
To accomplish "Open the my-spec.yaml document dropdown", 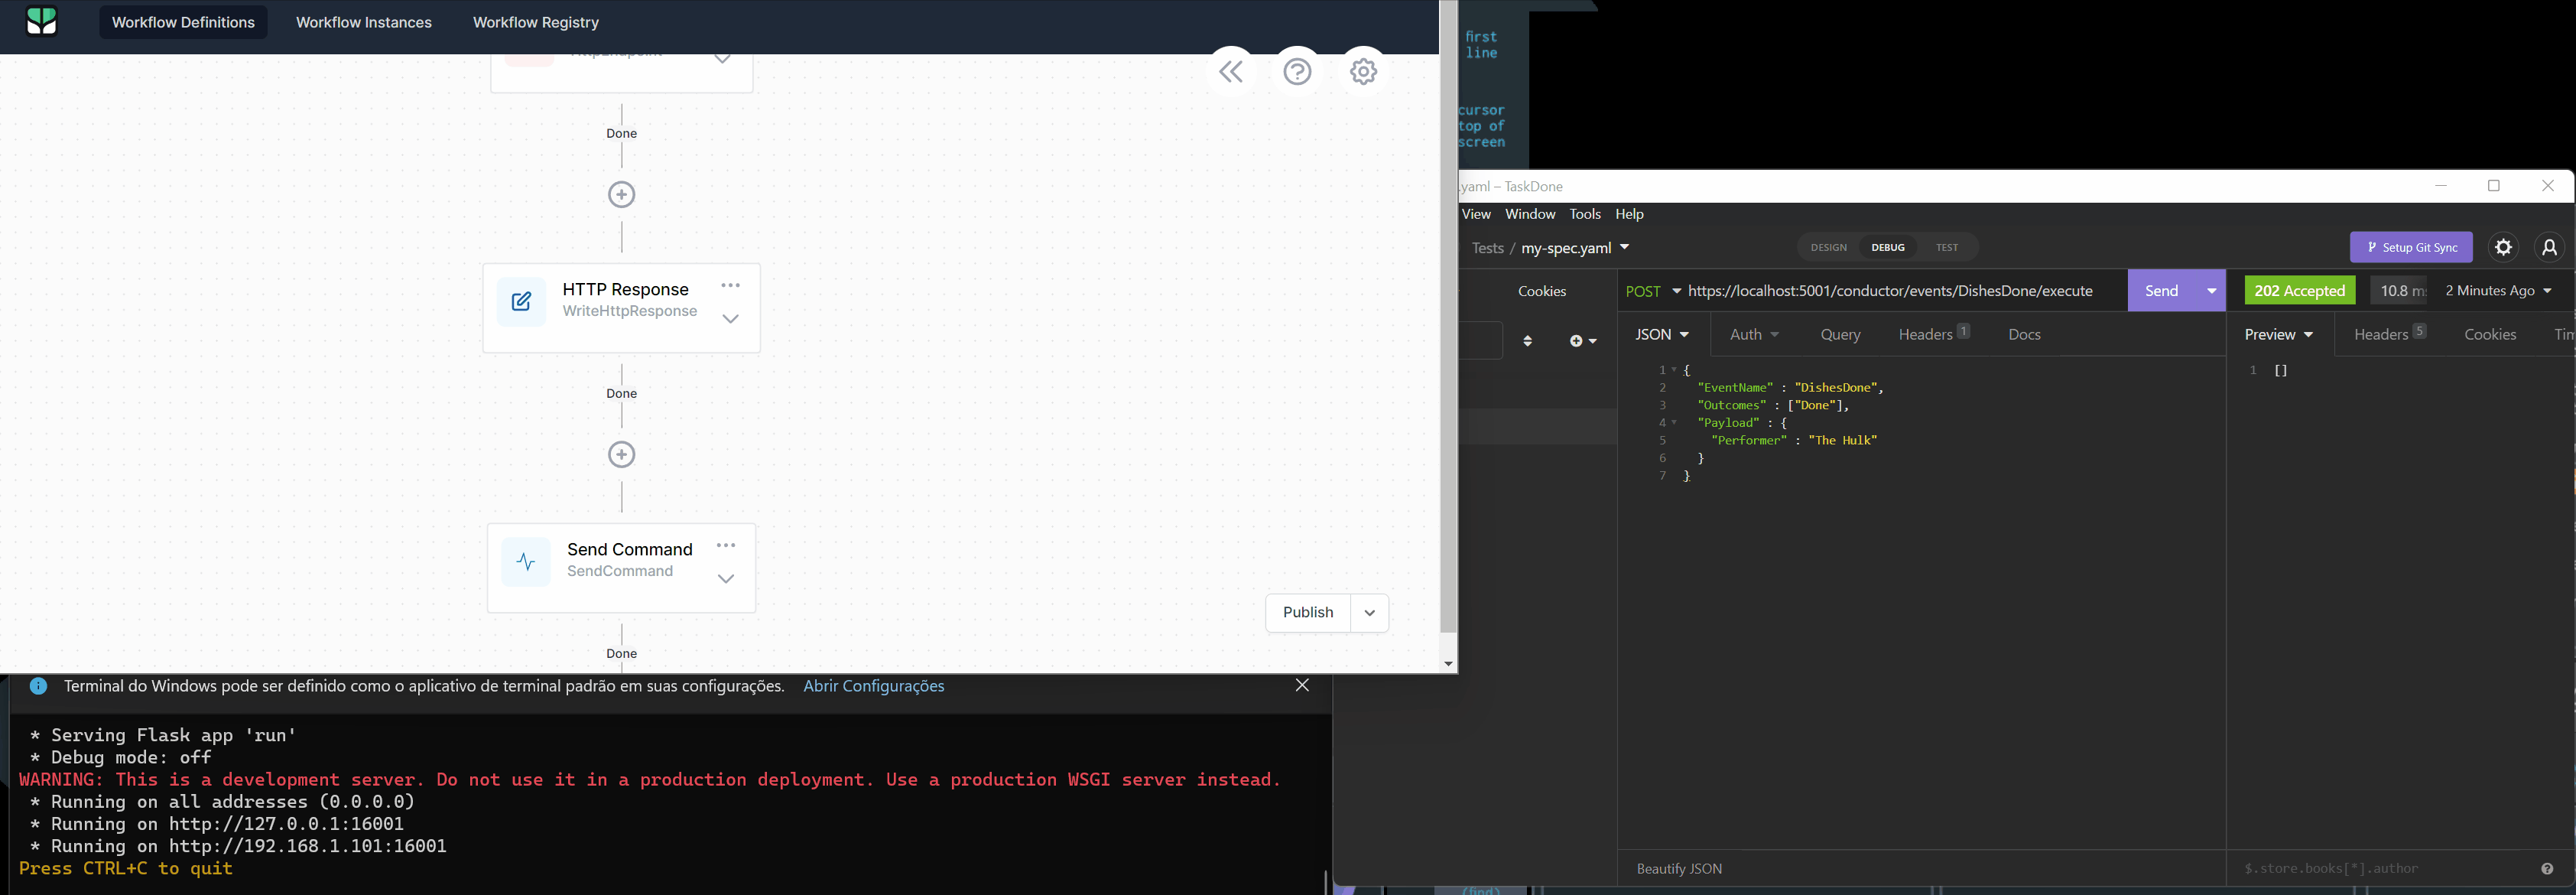I will pyautogui.click(x=1624, y=247).
